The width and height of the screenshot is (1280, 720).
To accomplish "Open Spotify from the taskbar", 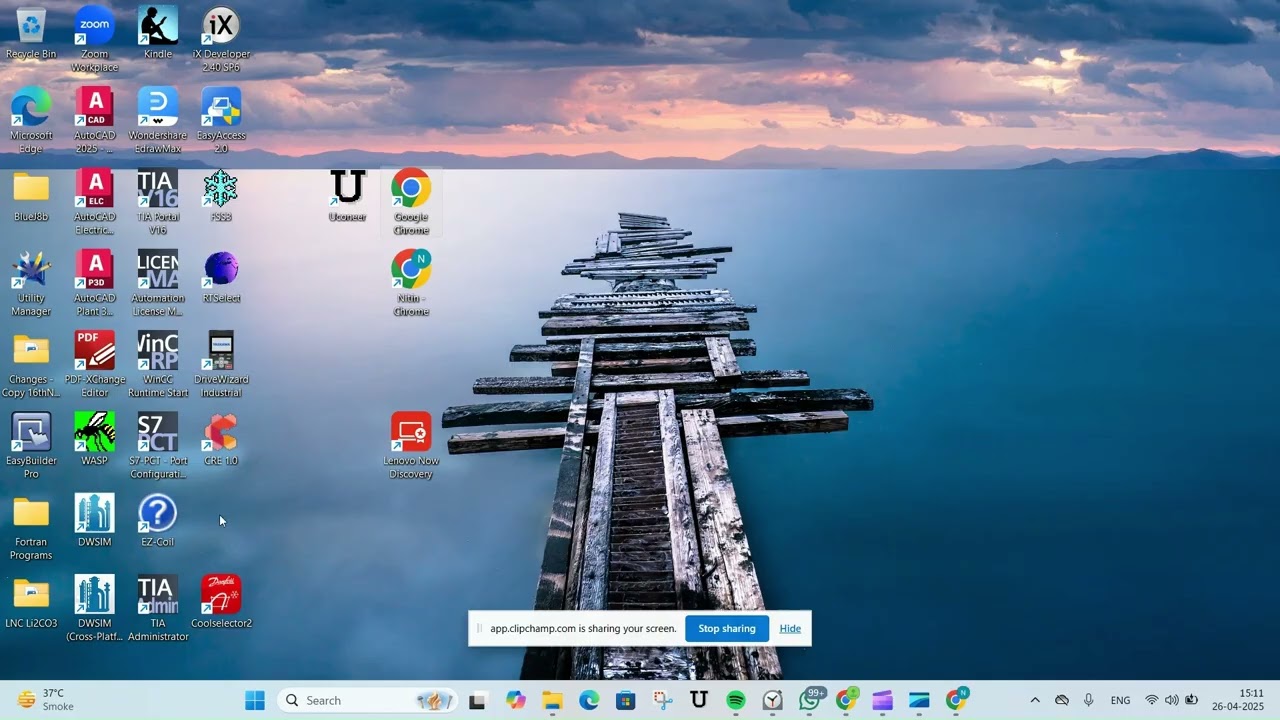I will [x=736, y=700].
